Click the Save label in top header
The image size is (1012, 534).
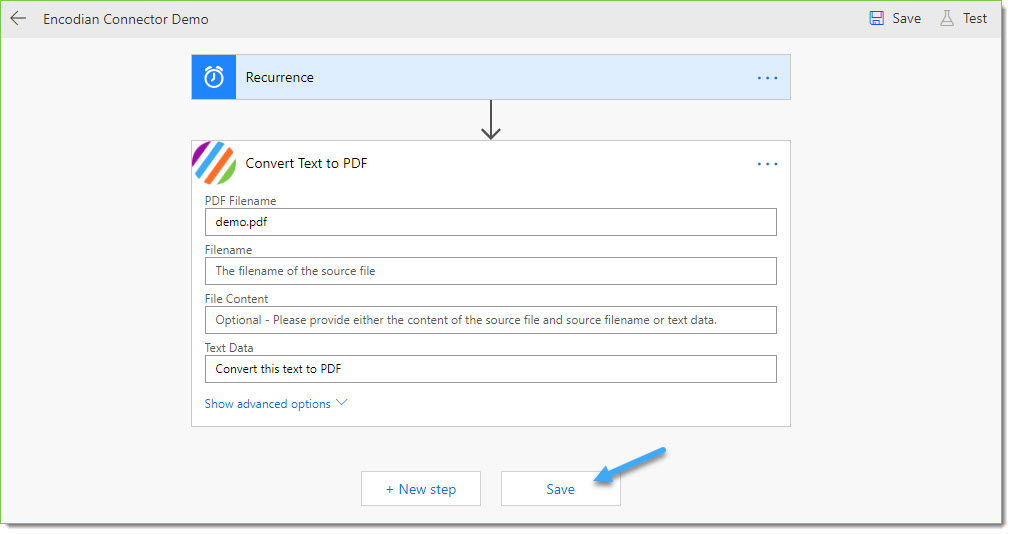906,18
